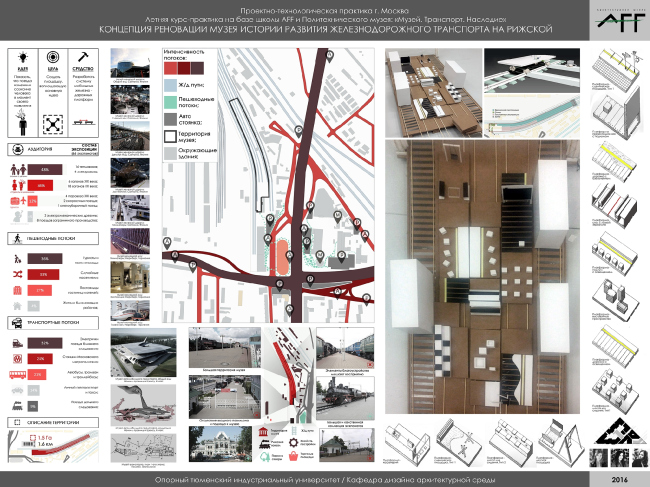Click the Транспортные потоки section header
This screenshot has width=650, height=487.
(51, 323)
